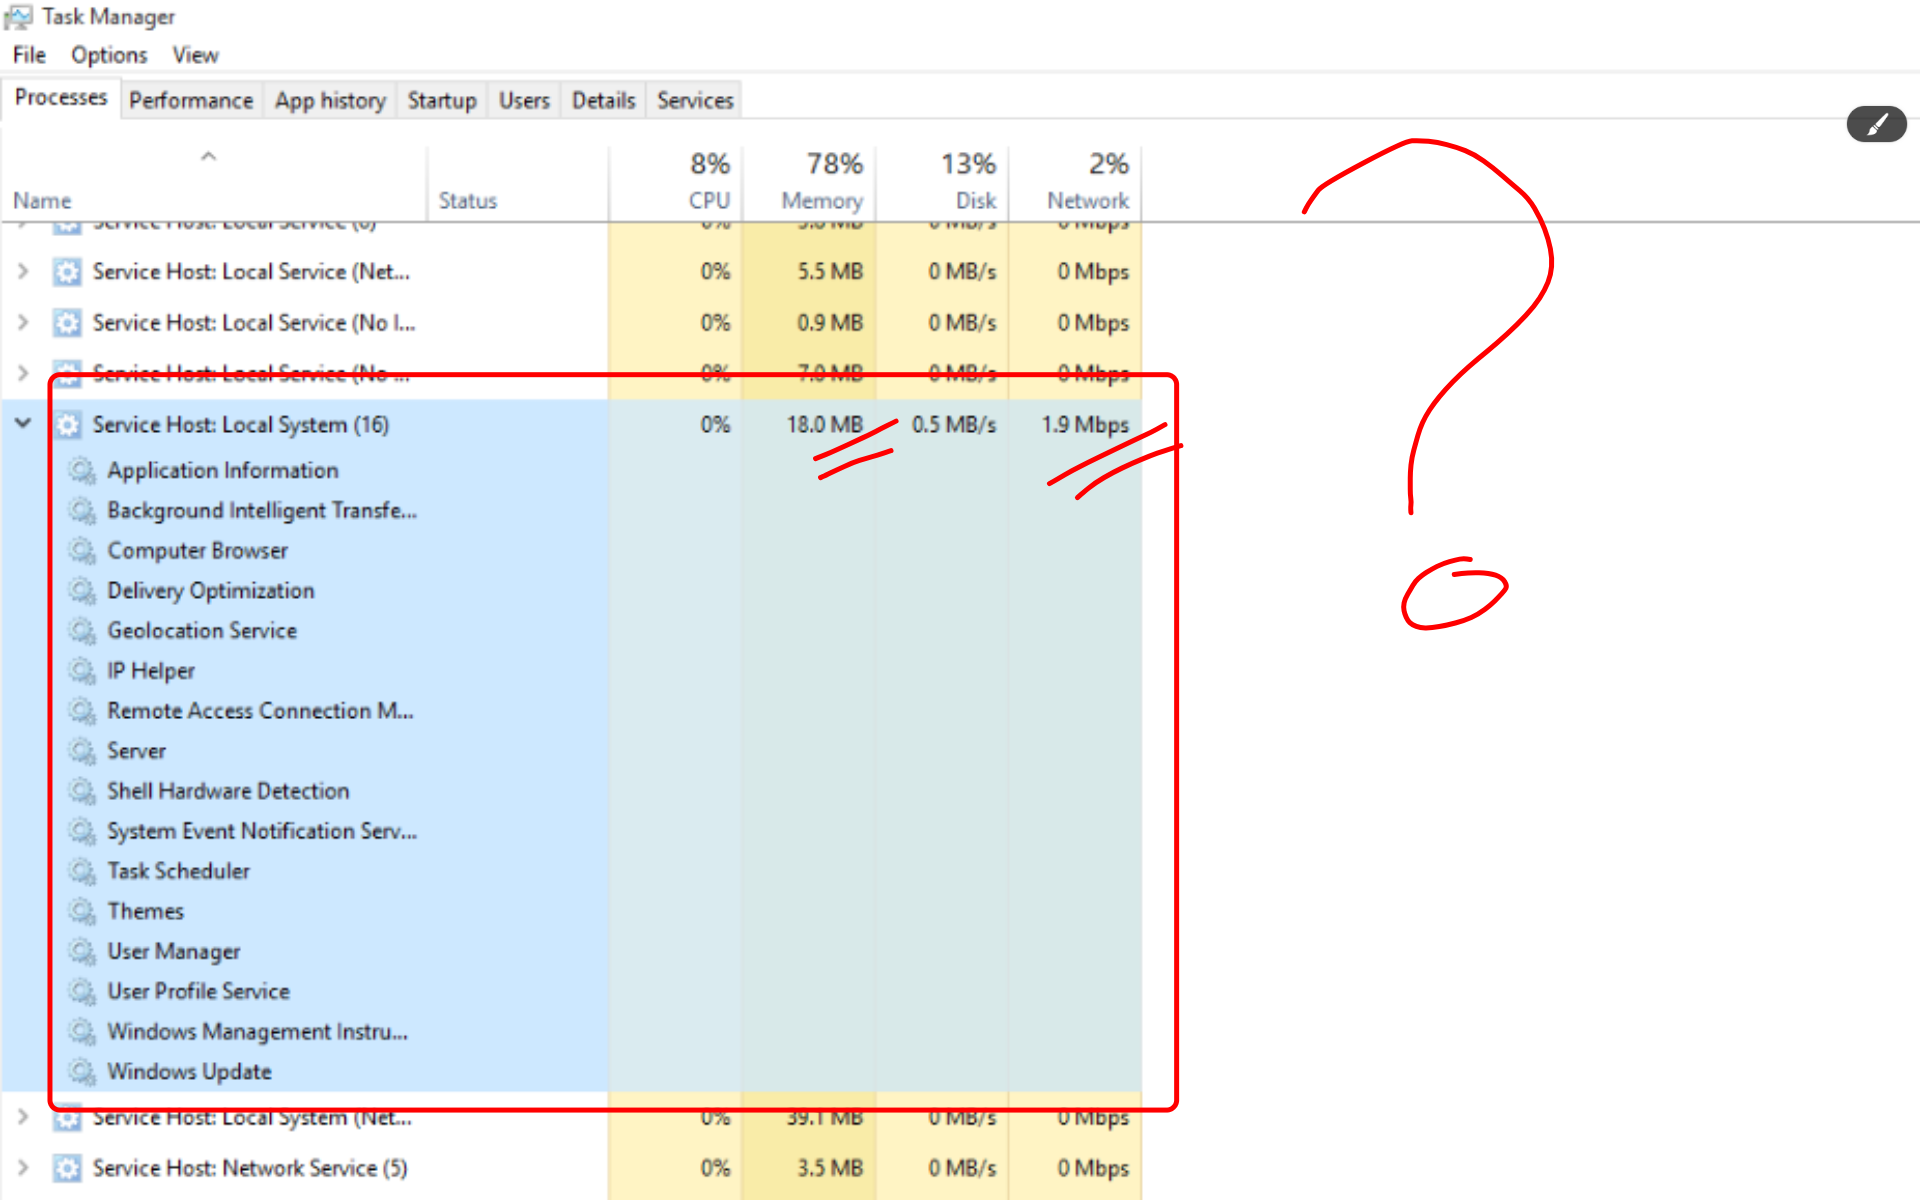Expand Service Host: Local Service (No I... row

(23, 322)
